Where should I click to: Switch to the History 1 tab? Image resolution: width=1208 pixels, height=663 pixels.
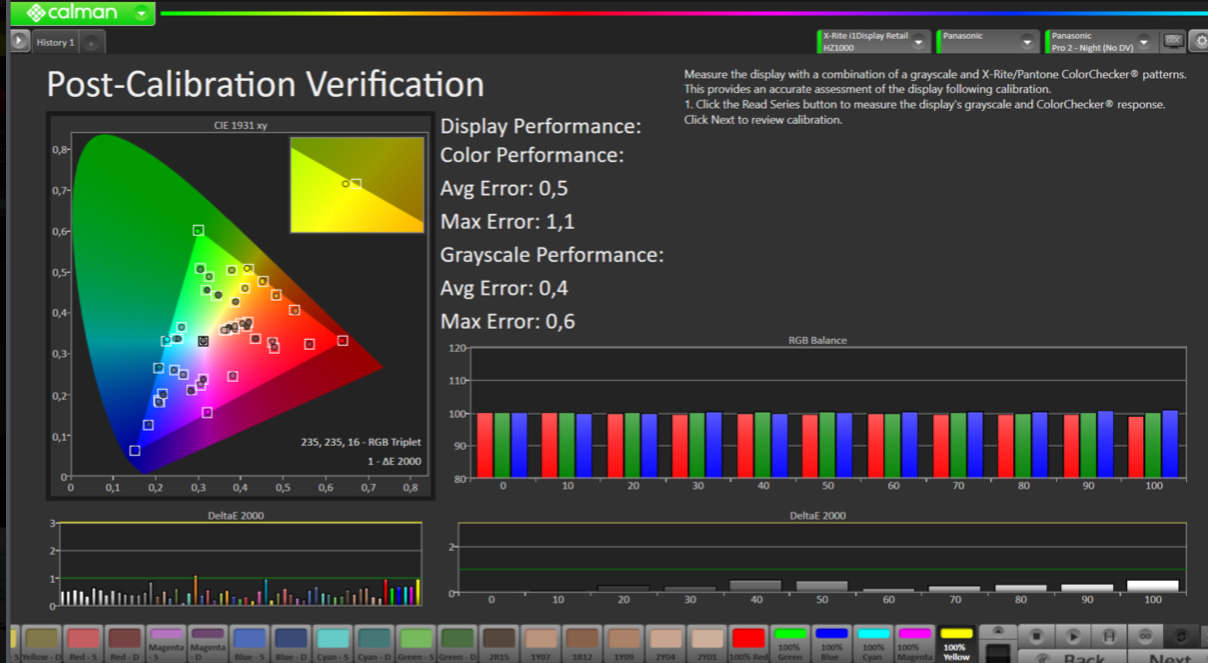click(55, 42)
